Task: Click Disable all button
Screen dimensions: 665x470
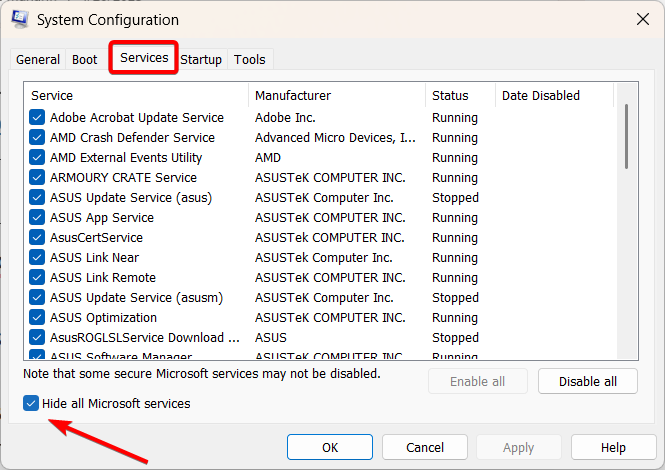Action: click(x=588, y=381)
